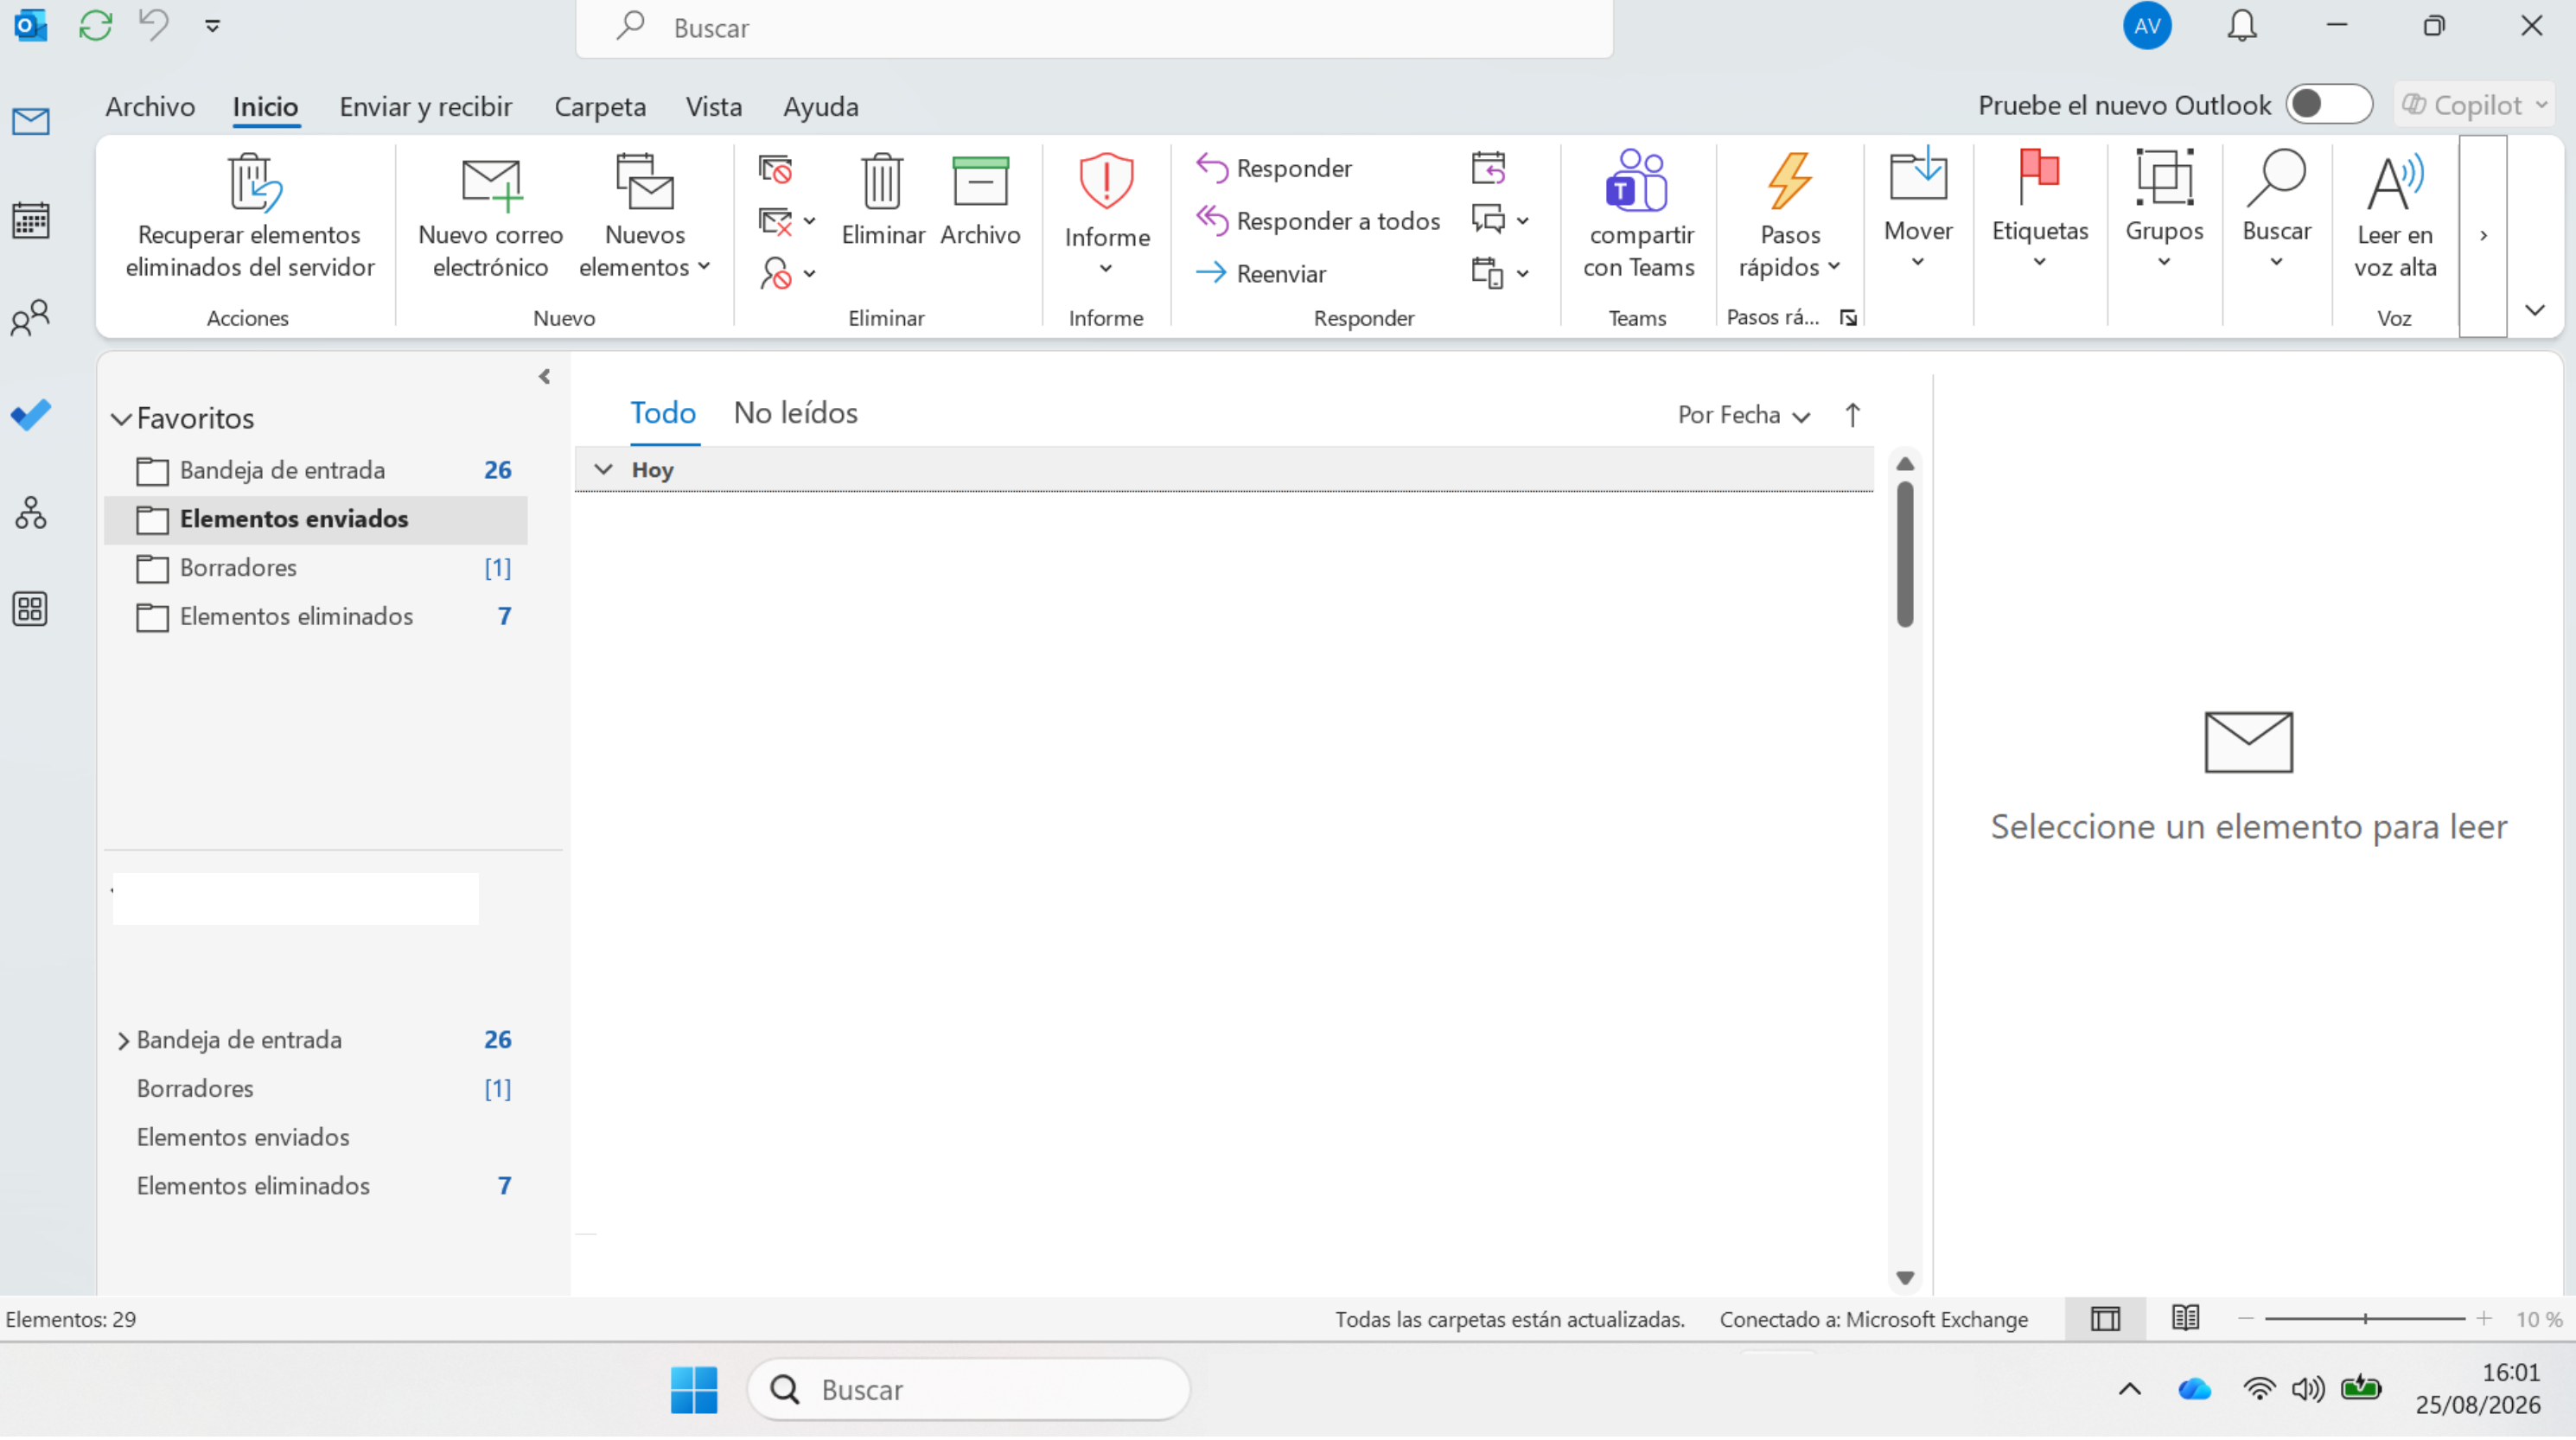Click the message list vertical scrollbar

[x=1904, y=555]
